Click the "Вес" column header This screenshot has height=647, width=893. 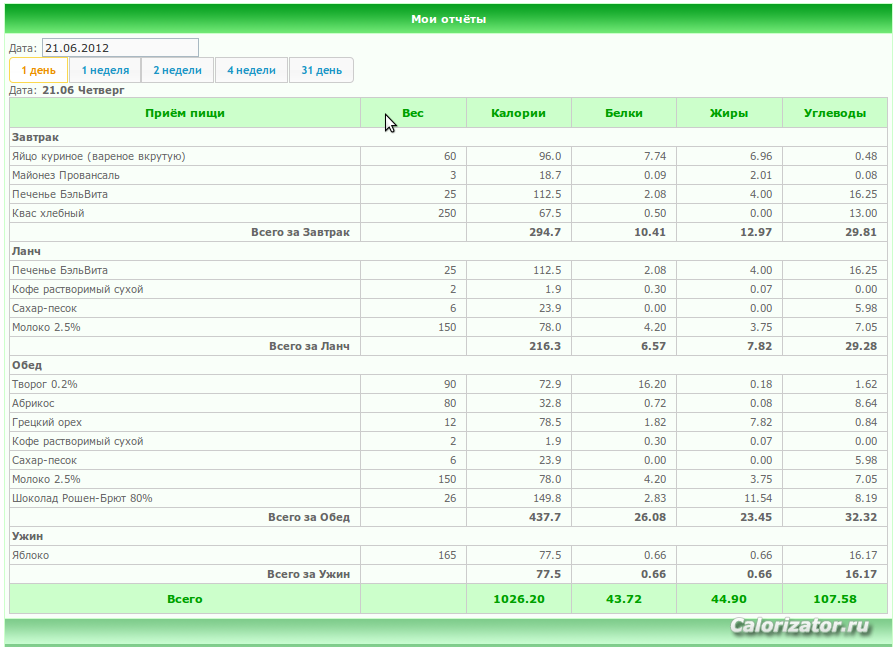click(x=413, y=113)
